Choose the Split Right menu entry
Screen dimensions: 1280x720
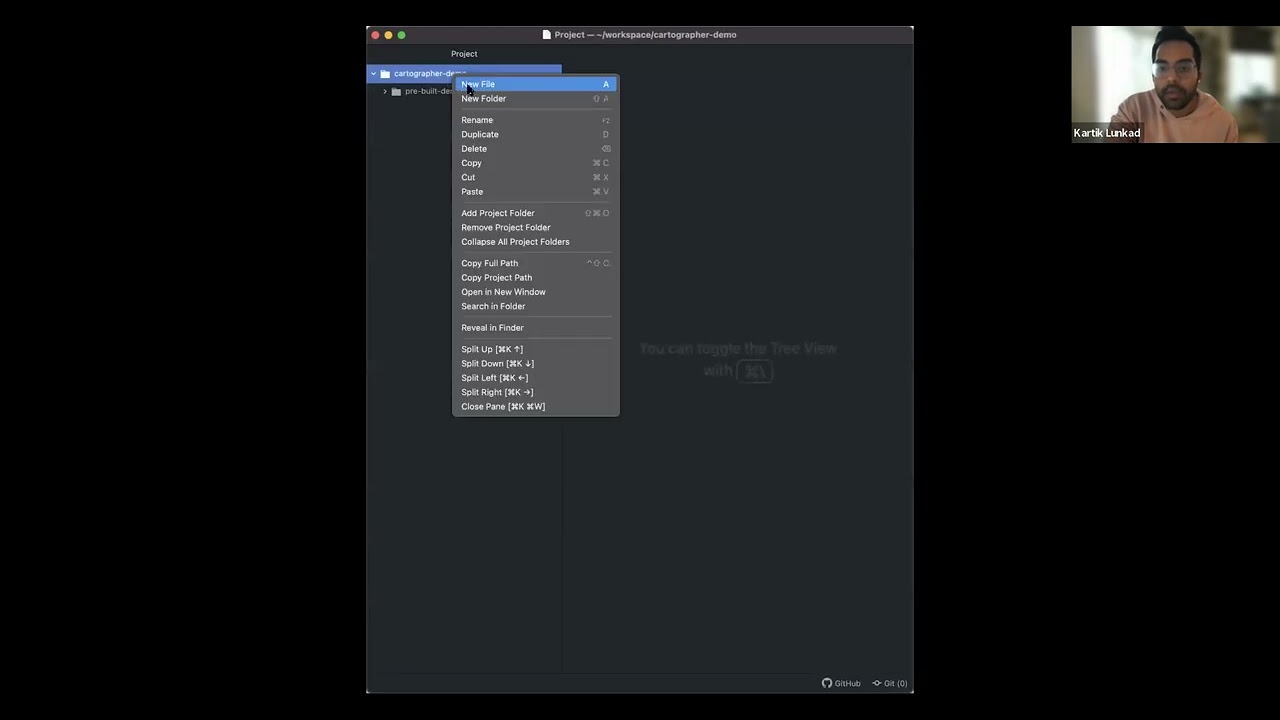(536, 392)
